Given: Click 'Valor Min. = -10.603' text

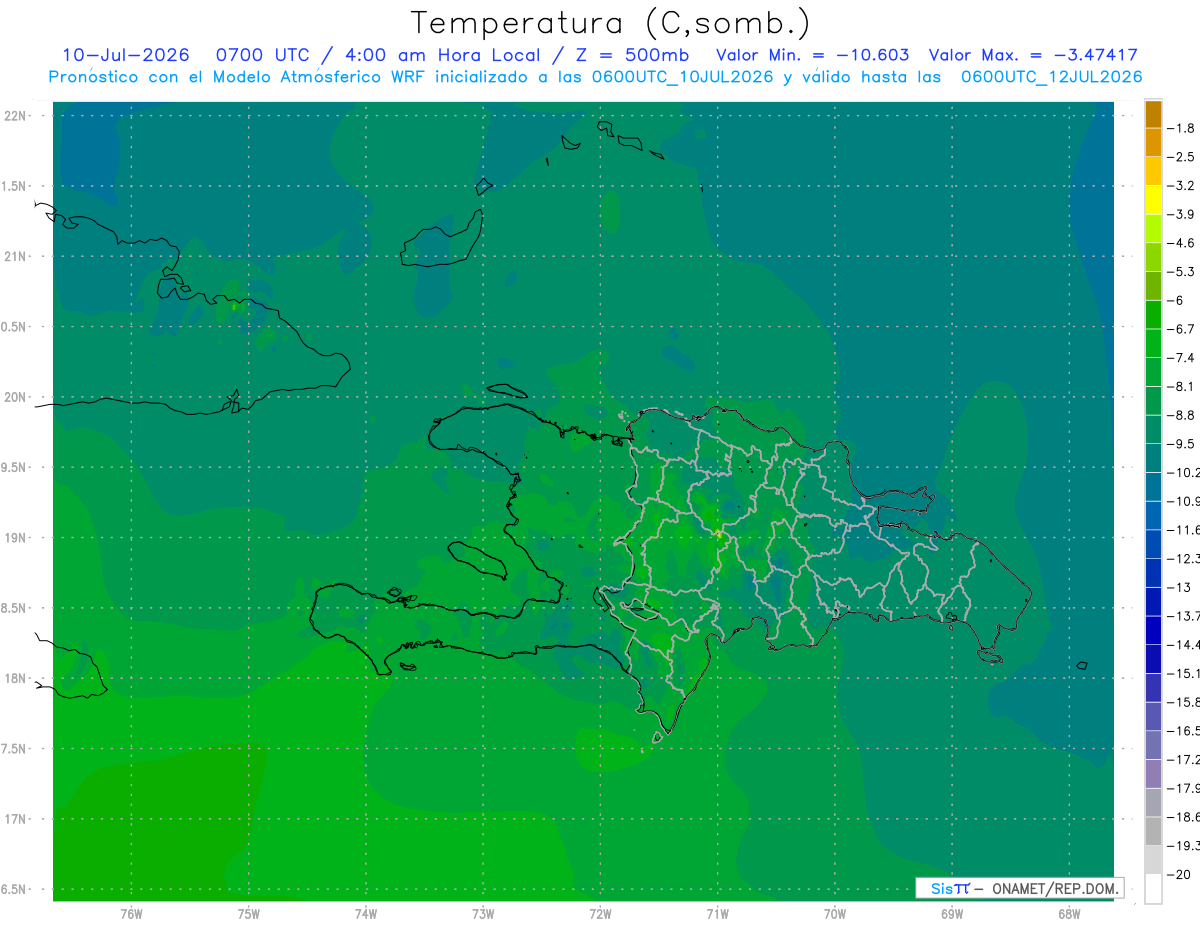Looking at the screenshot, I should [x=813, y=55].
